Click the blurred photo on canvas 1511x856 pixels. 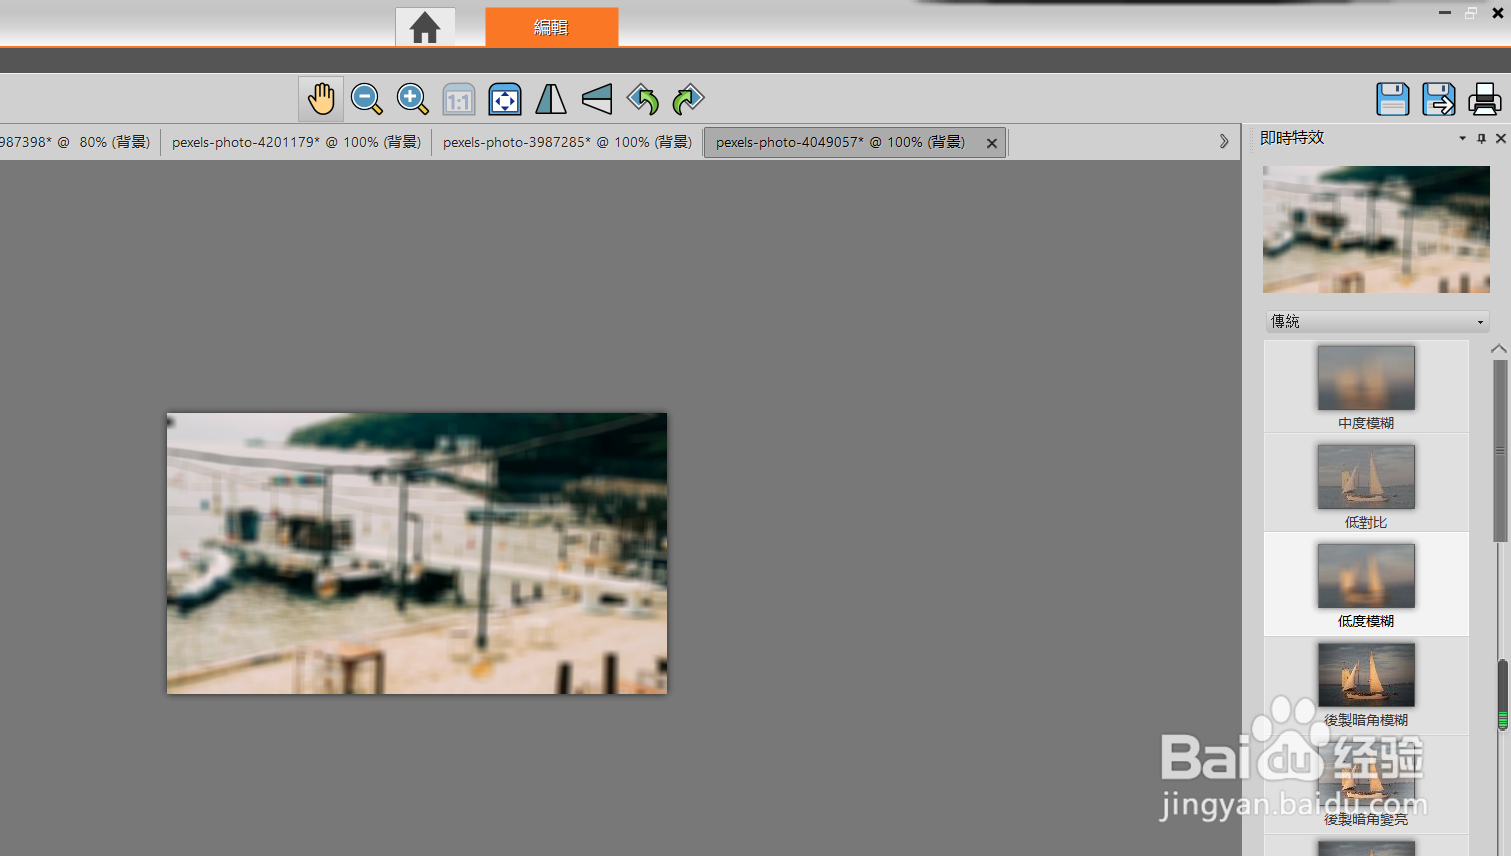[417, 553]
